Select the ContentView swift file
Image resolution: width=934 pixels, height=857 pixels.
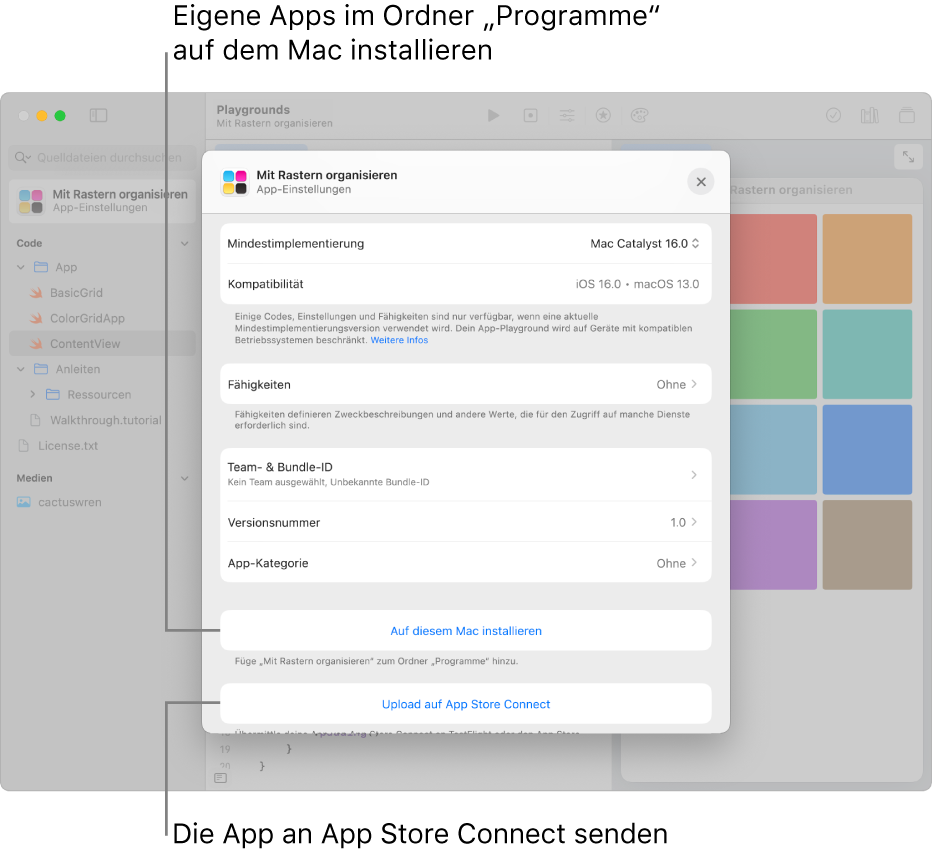pos(102,344)
